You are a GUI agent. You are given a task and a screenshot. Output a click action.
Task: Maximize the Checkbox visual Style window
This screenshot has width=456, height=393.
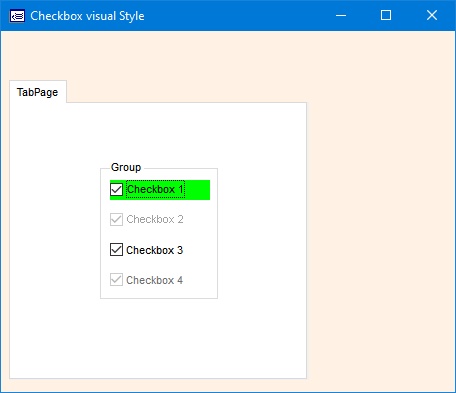pos(386,15)
